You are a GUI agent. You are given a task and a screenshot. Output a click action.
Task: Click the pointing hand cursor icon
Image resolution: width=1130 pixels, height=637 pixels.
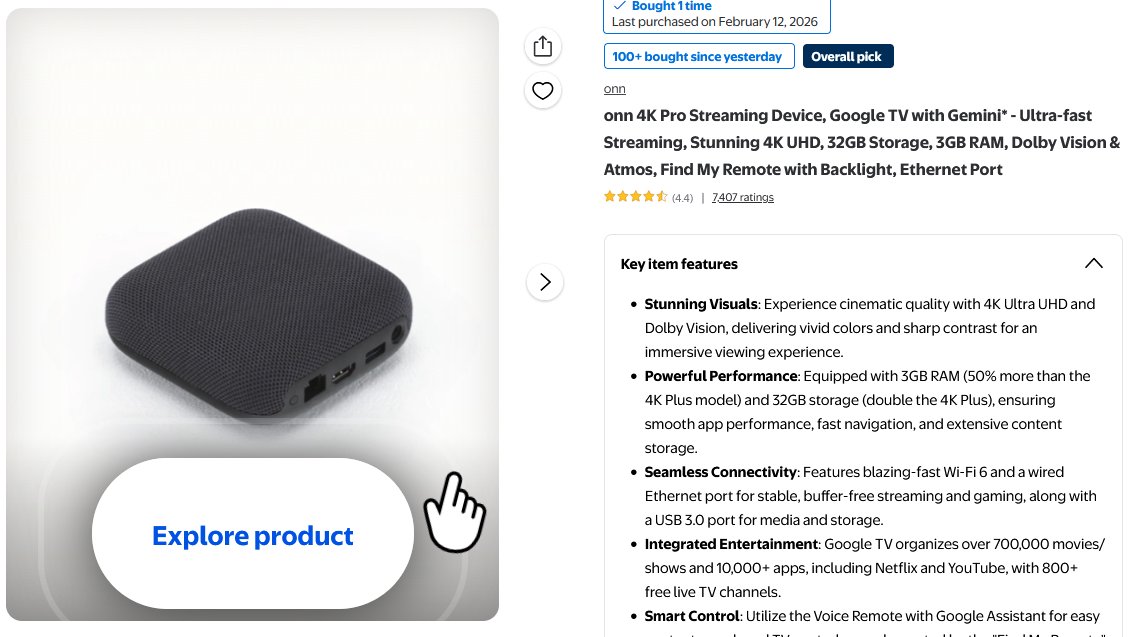click(454, 511)
